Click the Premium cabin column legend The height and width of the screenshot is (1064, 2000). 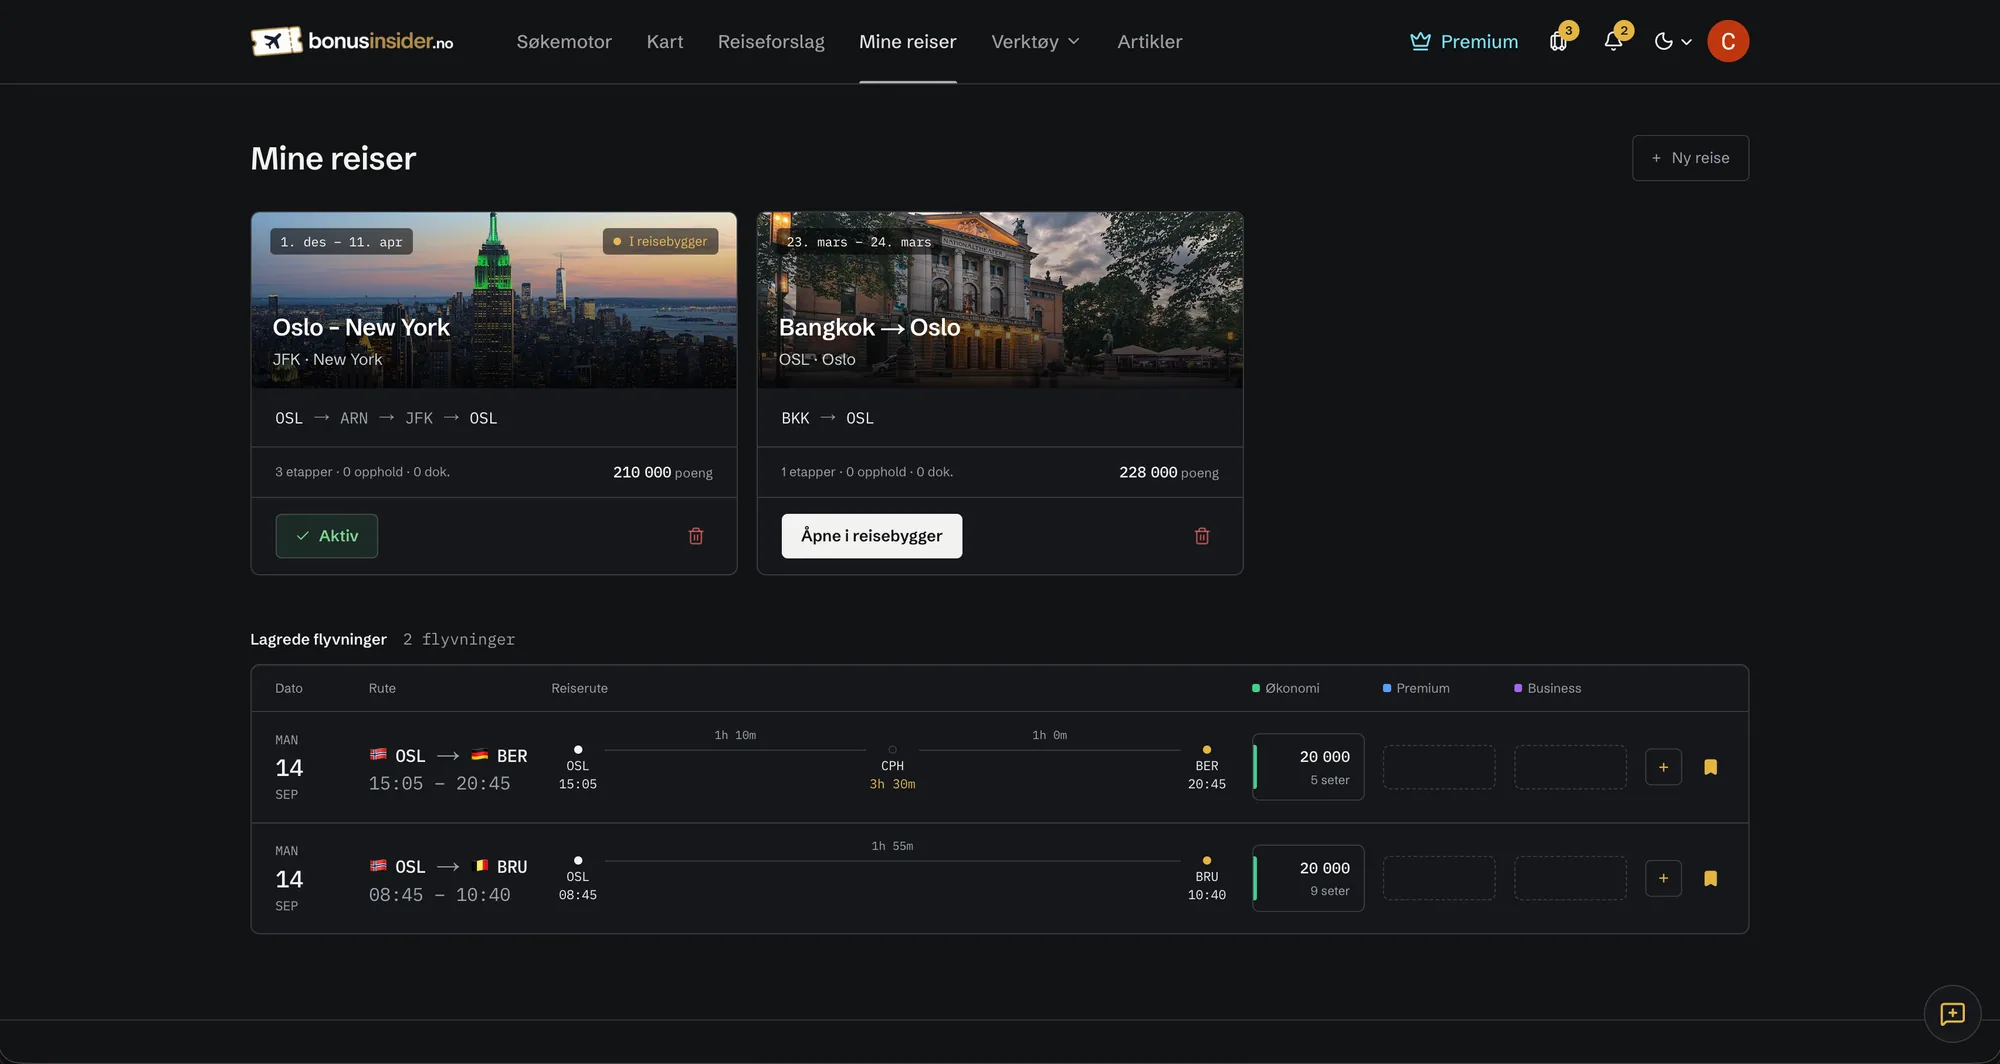point(1416,688)
